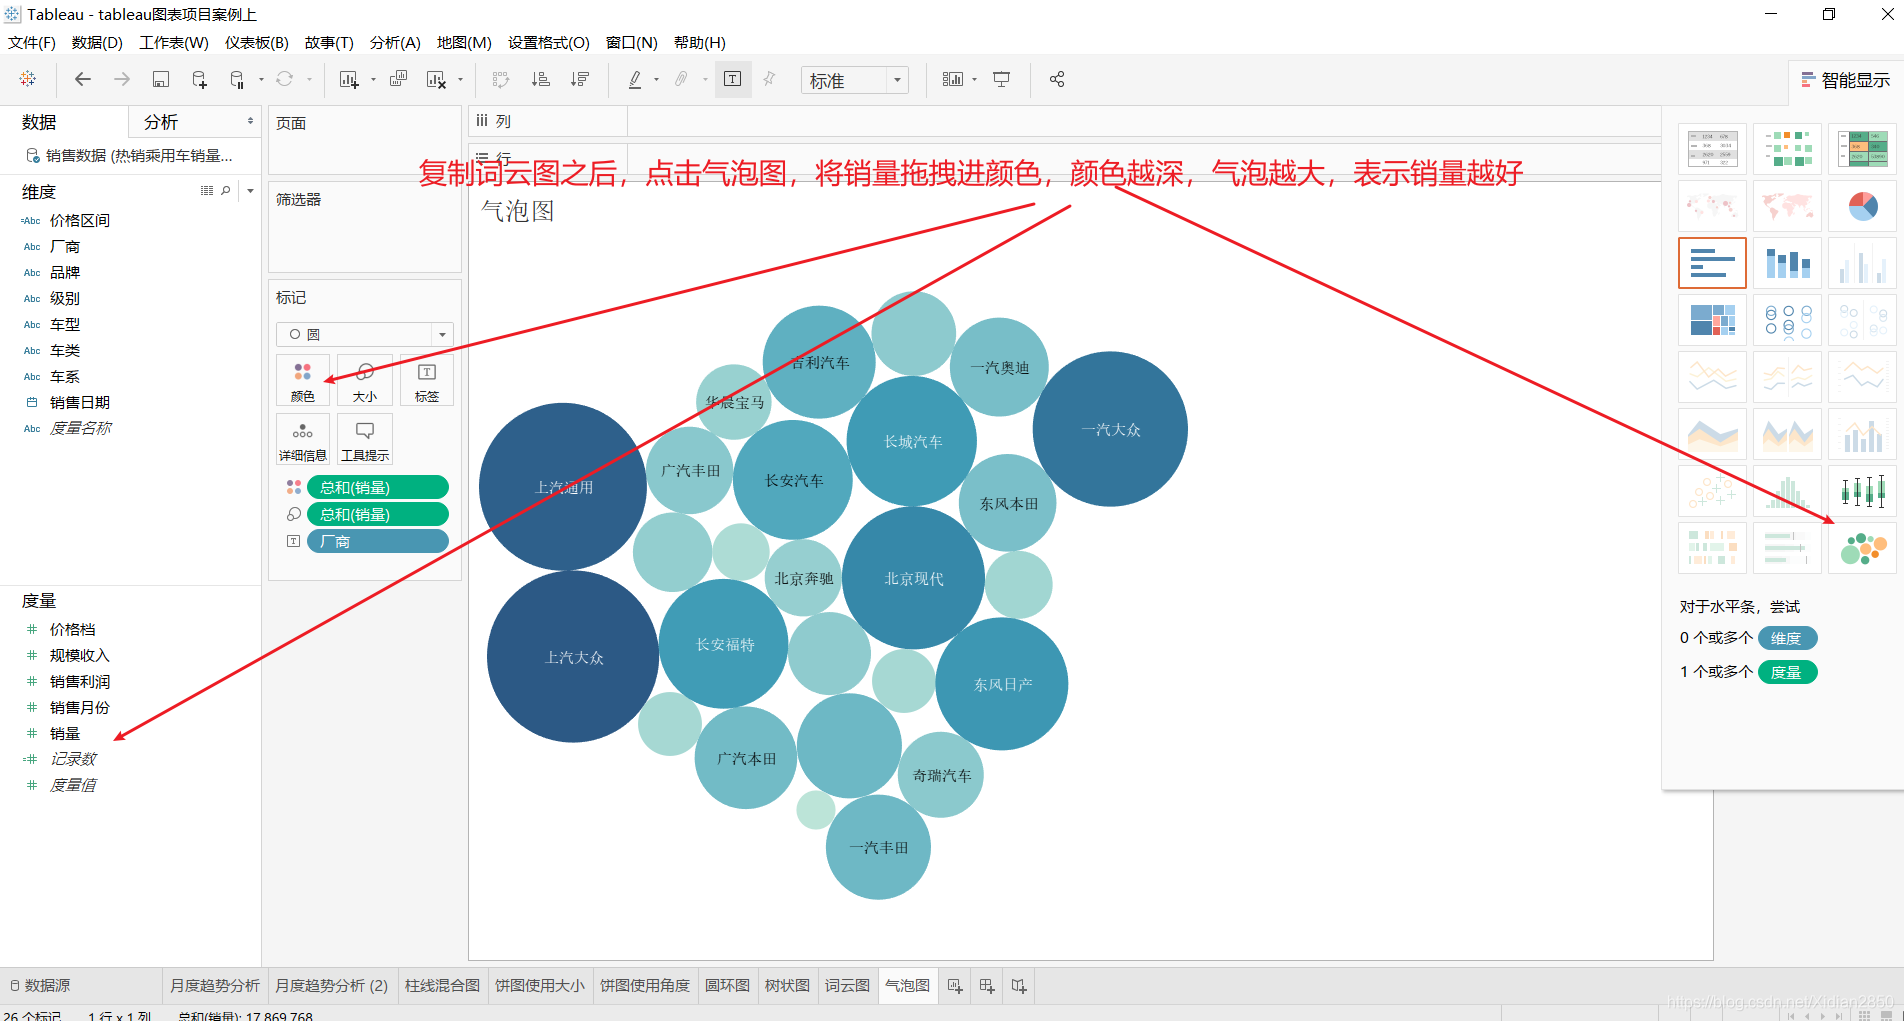
Task: Click the duplicate worksheet icon
Action: pyautogui.click(x=398, y=79)
